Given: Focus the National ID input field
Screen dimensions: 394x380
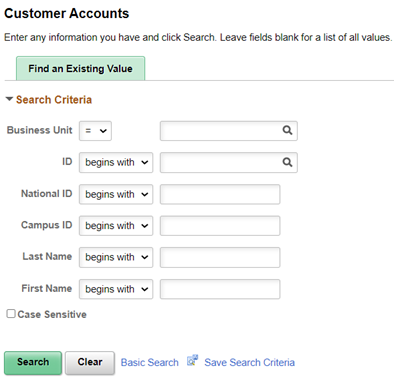Looking at the screenshot, I should click(220, 194).
